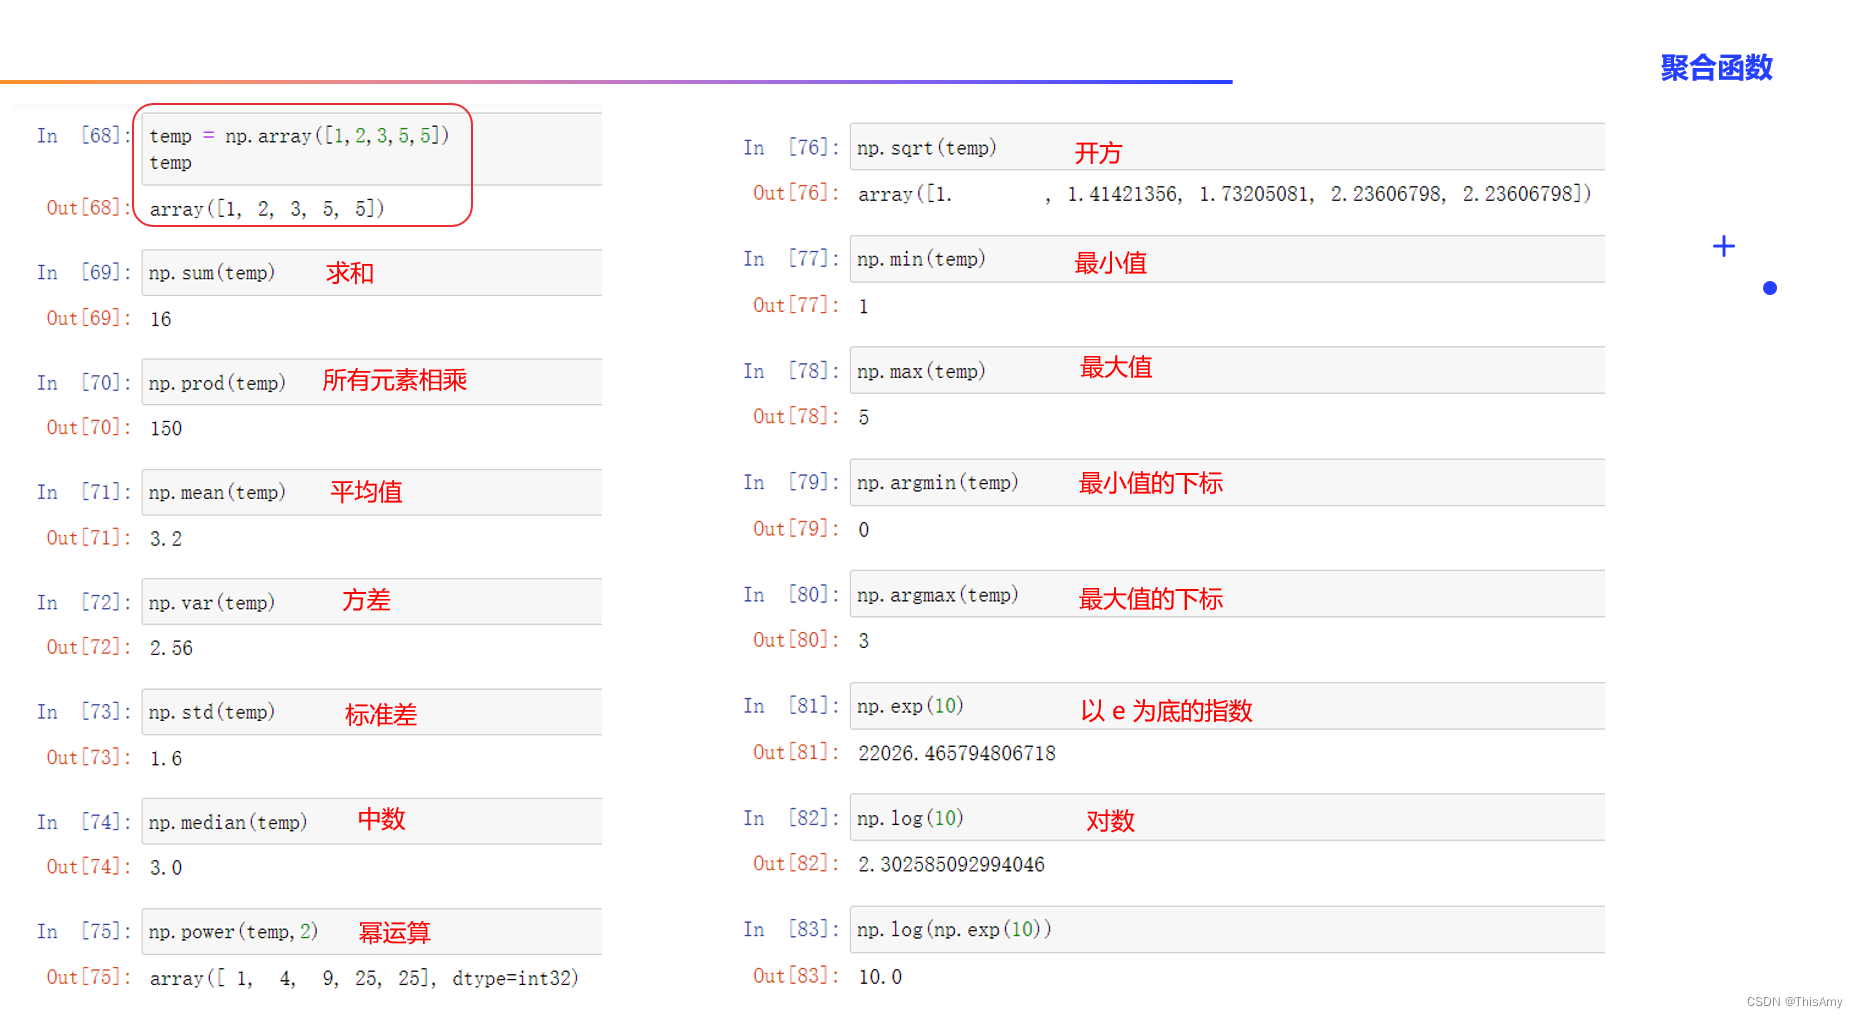Click the np.median(temp) input cell
The height and width of the screenshot is (1018, 1858).
point(372,821)
